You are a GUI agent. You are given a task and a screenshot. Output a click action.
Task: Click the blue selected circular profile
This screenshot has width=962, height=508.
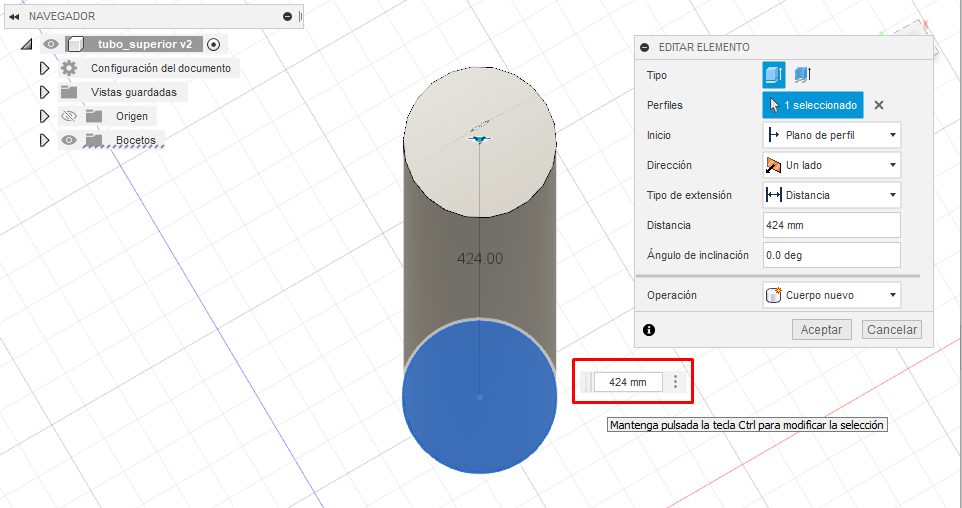pyautogui.click(x=480, y=396)
